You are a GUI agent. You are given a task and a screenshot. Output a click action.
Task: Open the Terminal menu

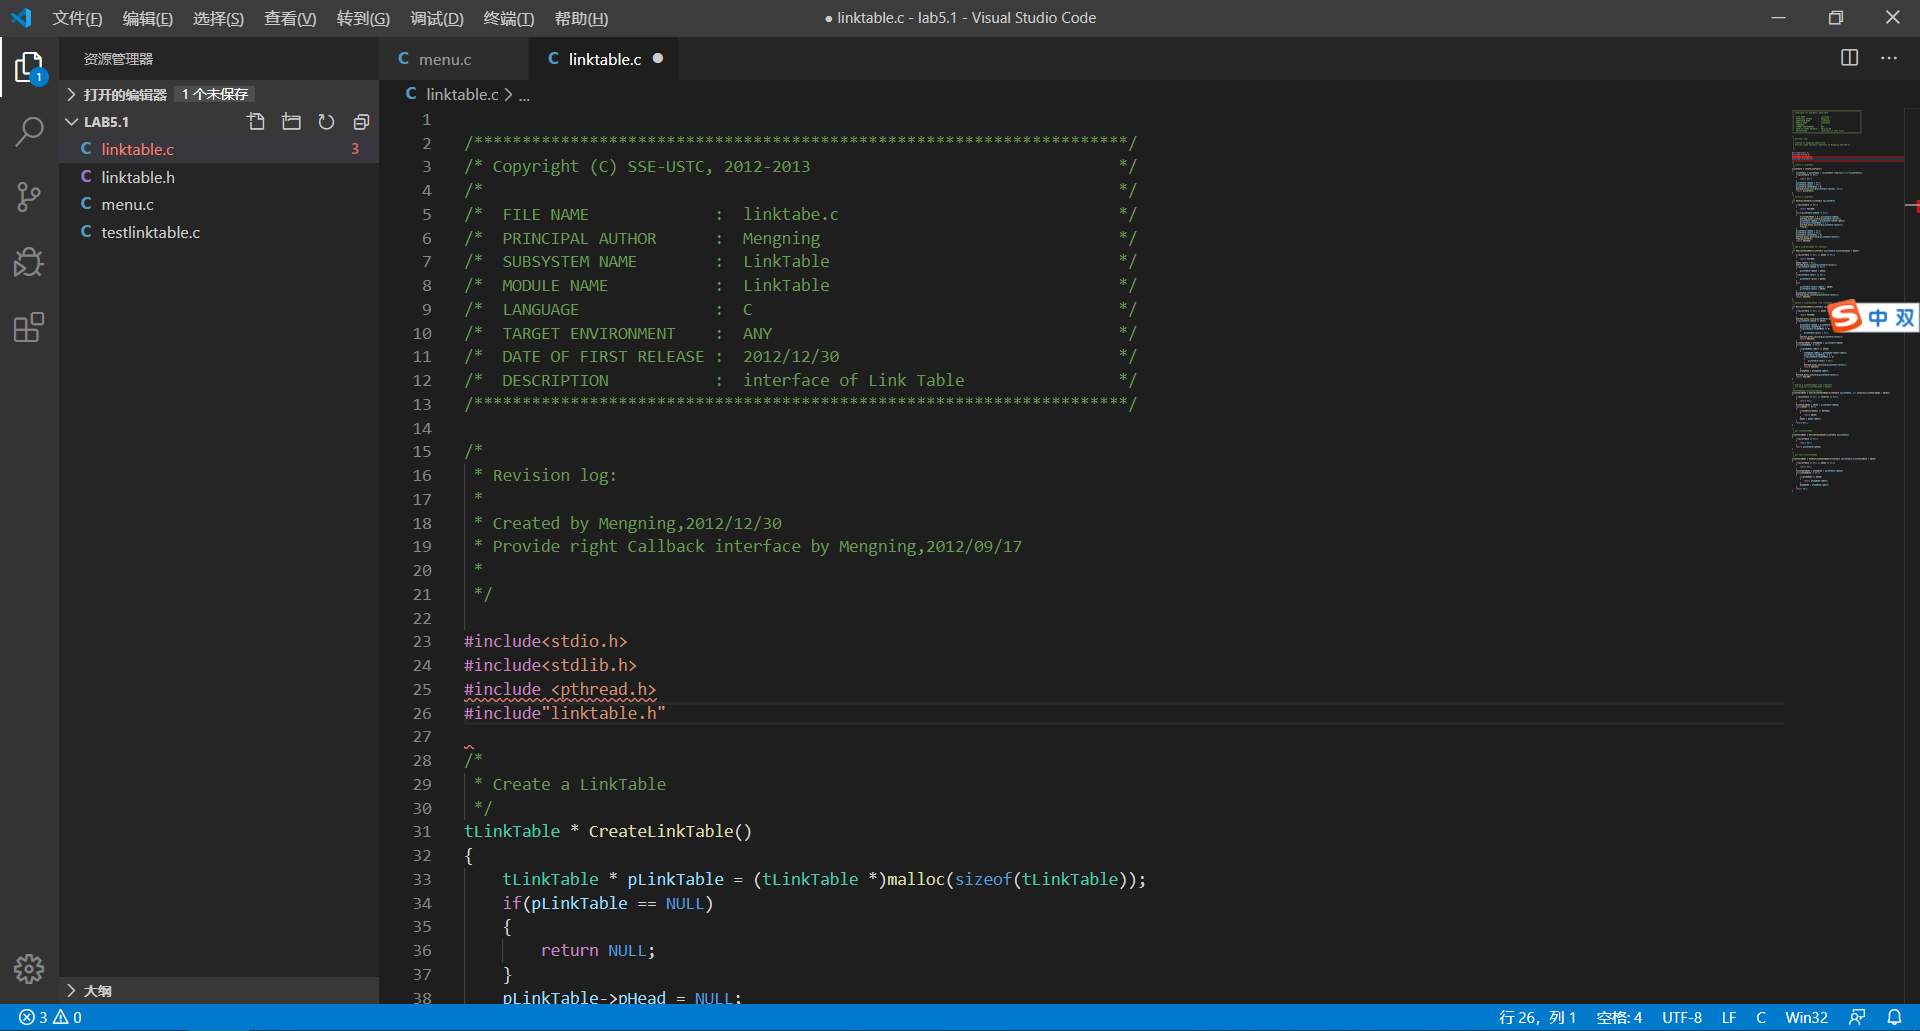(508, 18)
